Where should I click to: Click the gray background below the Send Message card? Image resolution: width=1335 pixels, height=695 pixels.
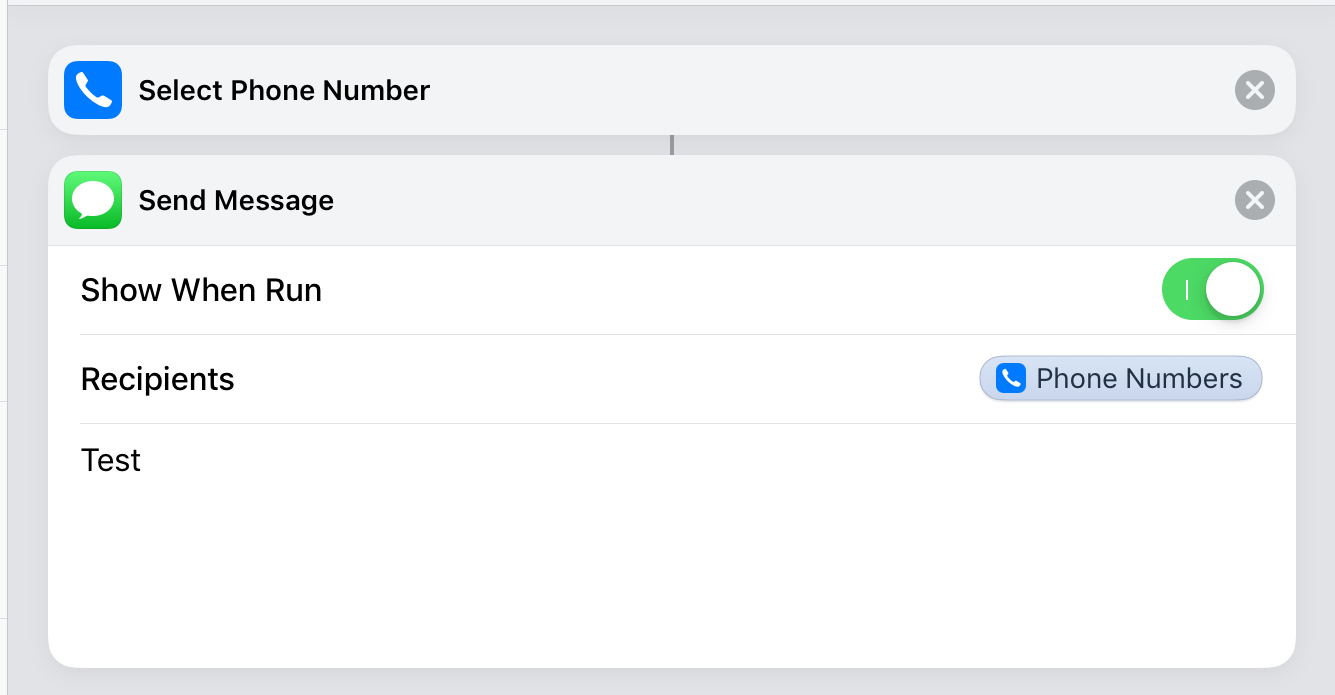672,682
